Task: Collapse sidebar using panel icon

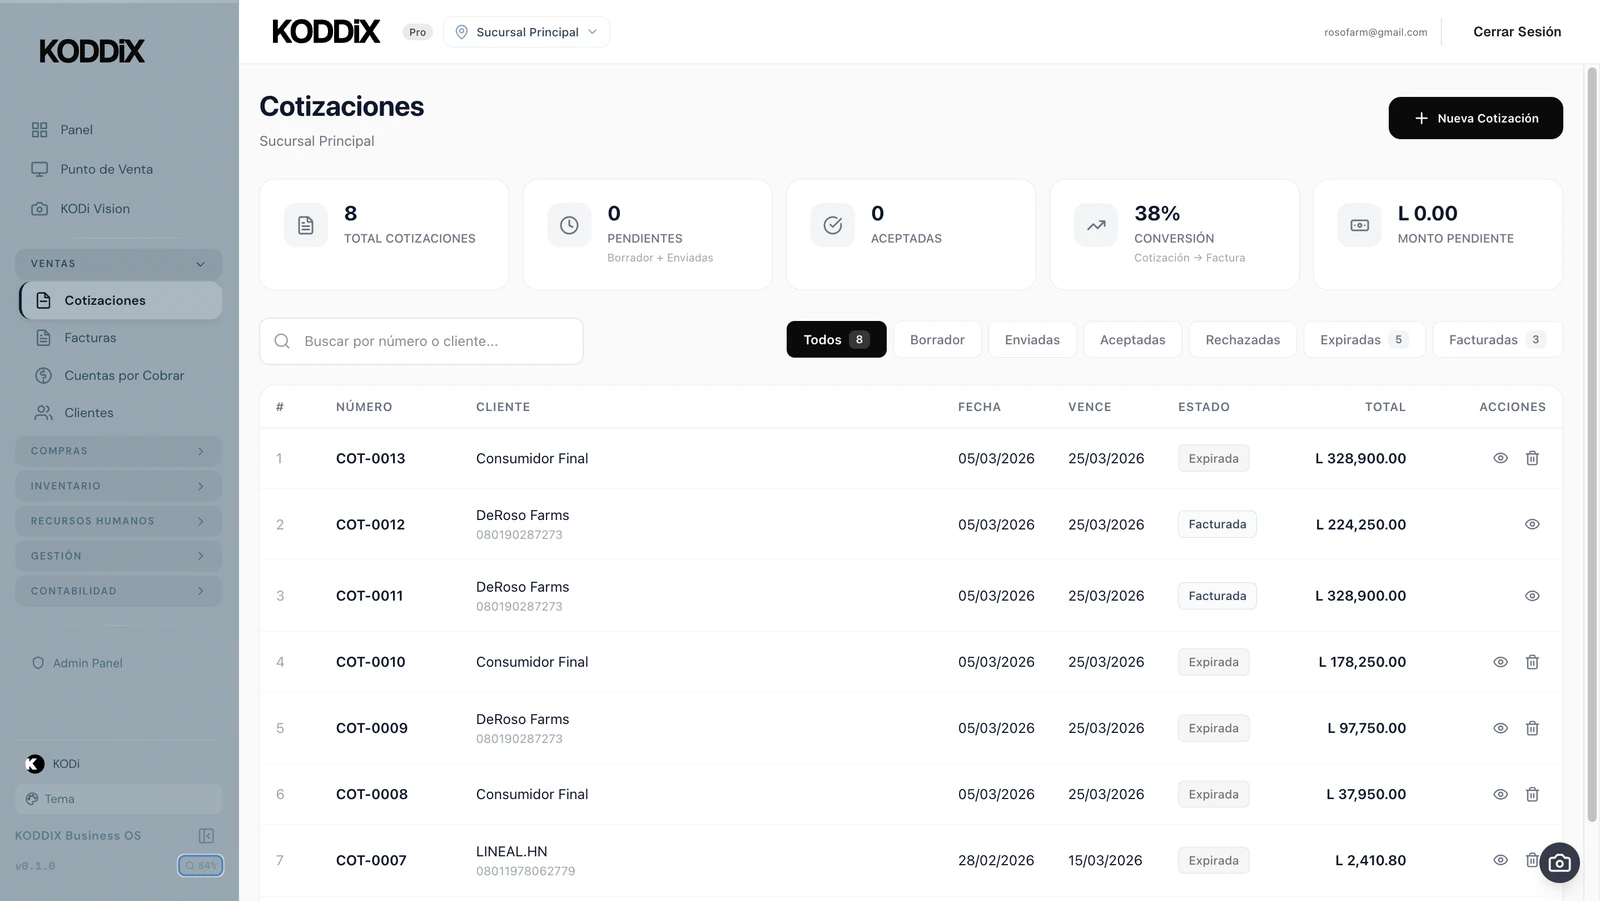Action: pyautogui.click(x=206, y=836)
